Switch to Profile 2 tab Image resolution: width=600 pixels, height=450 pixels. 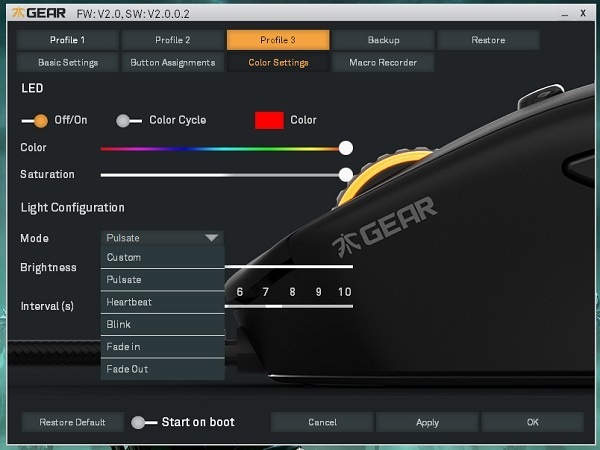click(x=173, y=40)
